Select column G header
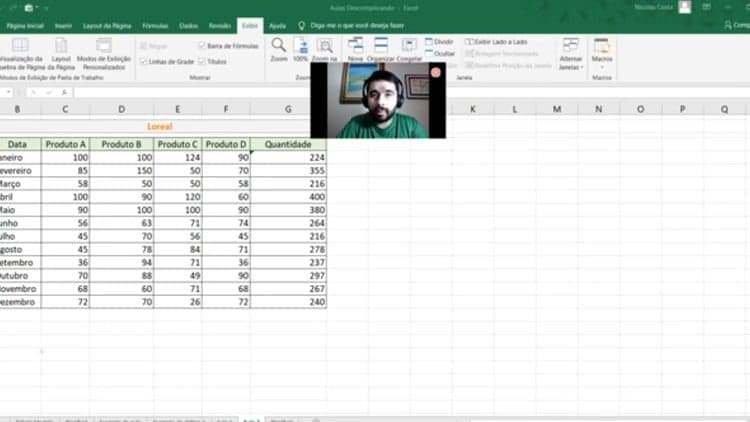The height and width of the screenshot is (422, 750). click(x=288, y=109)
